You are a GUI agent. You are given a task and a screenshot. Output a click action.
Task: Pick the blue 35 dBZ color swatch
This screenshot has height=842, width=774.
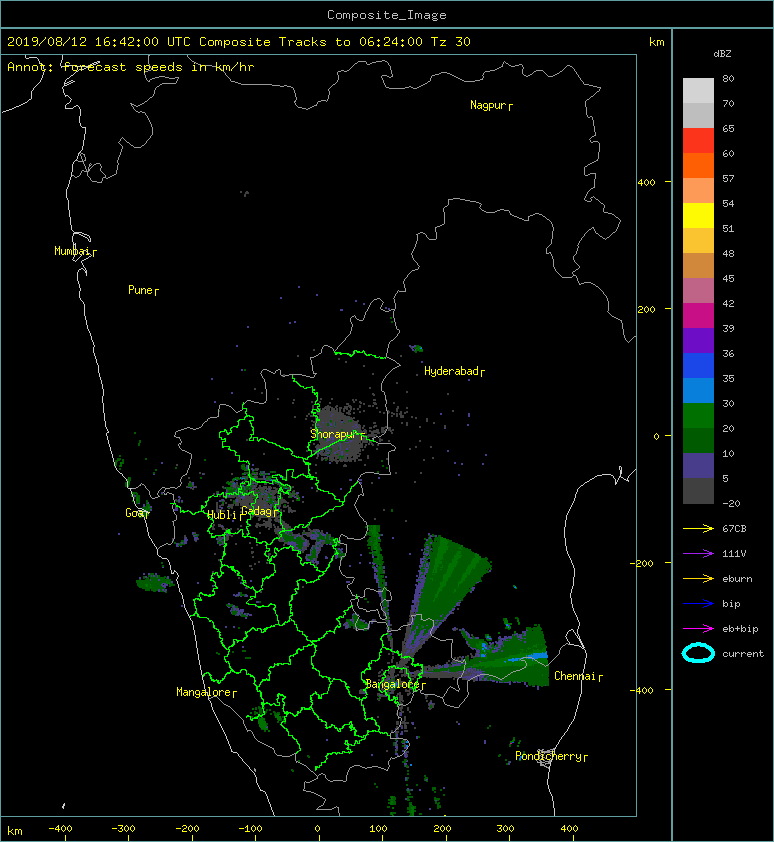[698, 365]
